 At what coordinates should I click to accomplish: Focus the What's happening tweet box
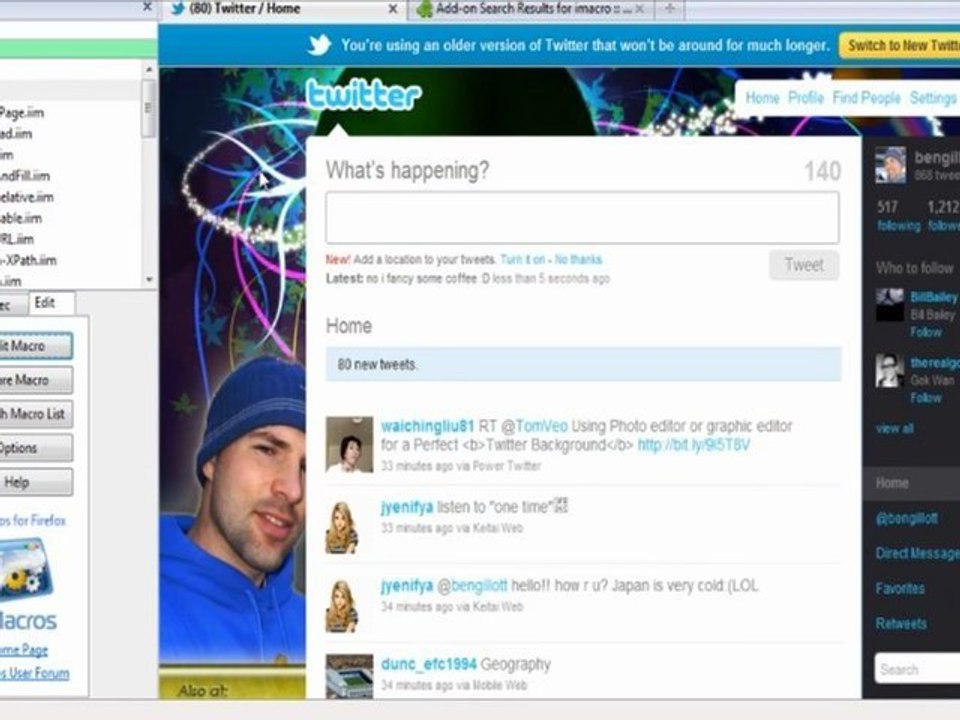tap(582, 218)
